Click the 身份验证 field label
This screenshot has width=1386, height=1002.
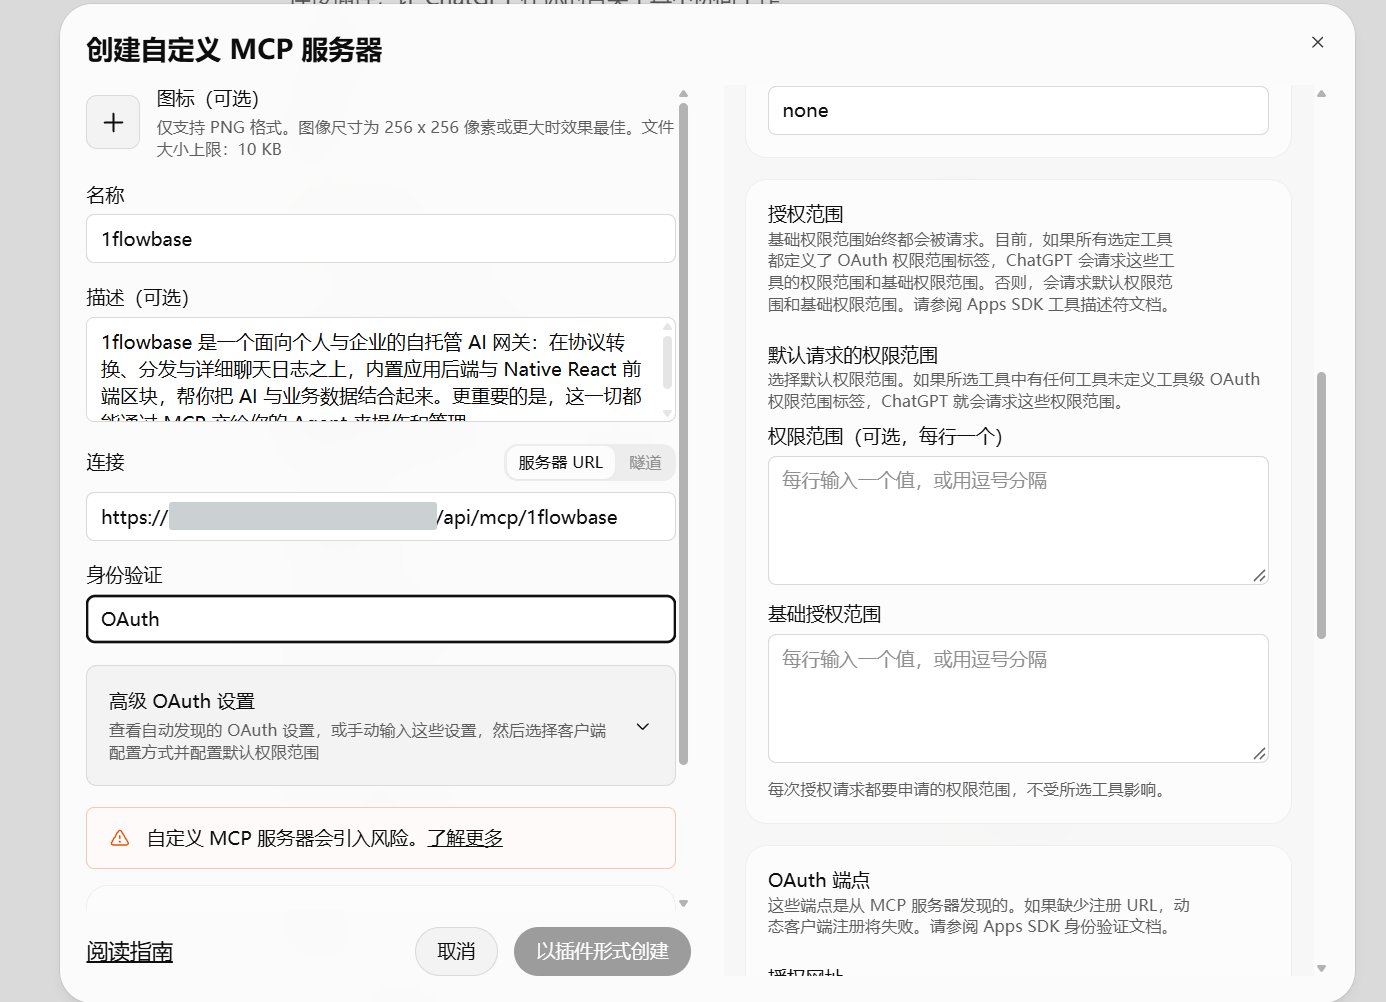(x=124, y=575)
